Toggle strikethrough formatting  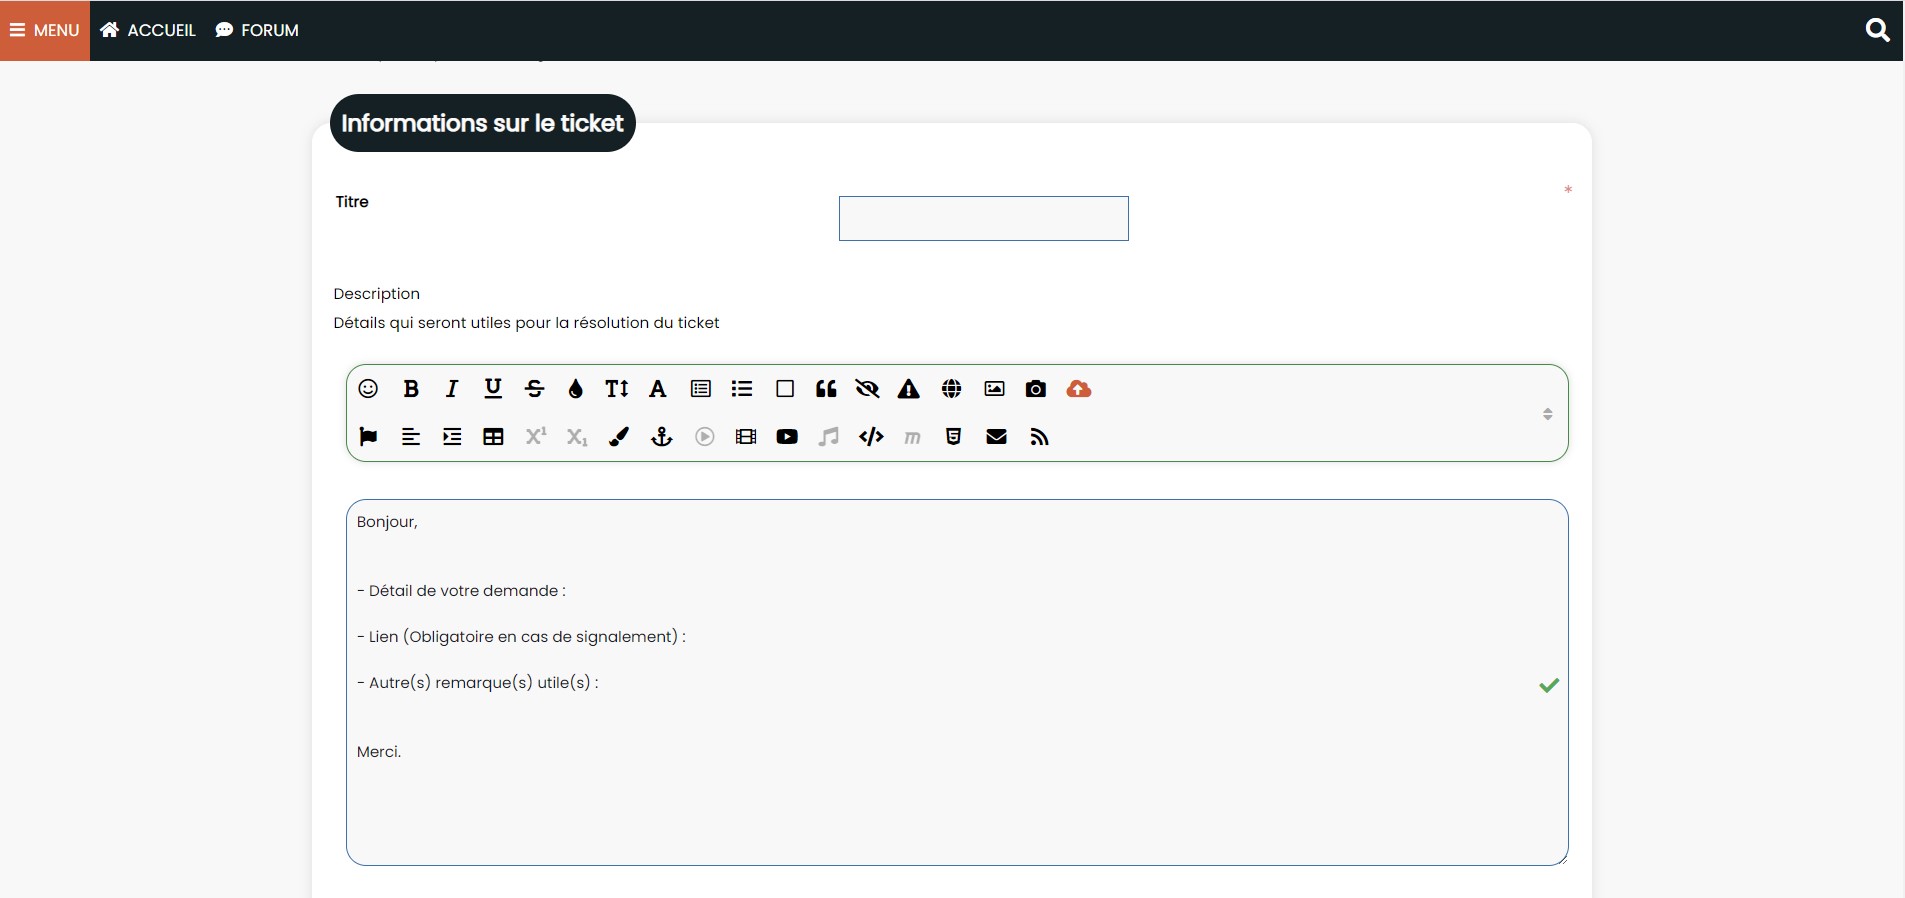[535, 389]
